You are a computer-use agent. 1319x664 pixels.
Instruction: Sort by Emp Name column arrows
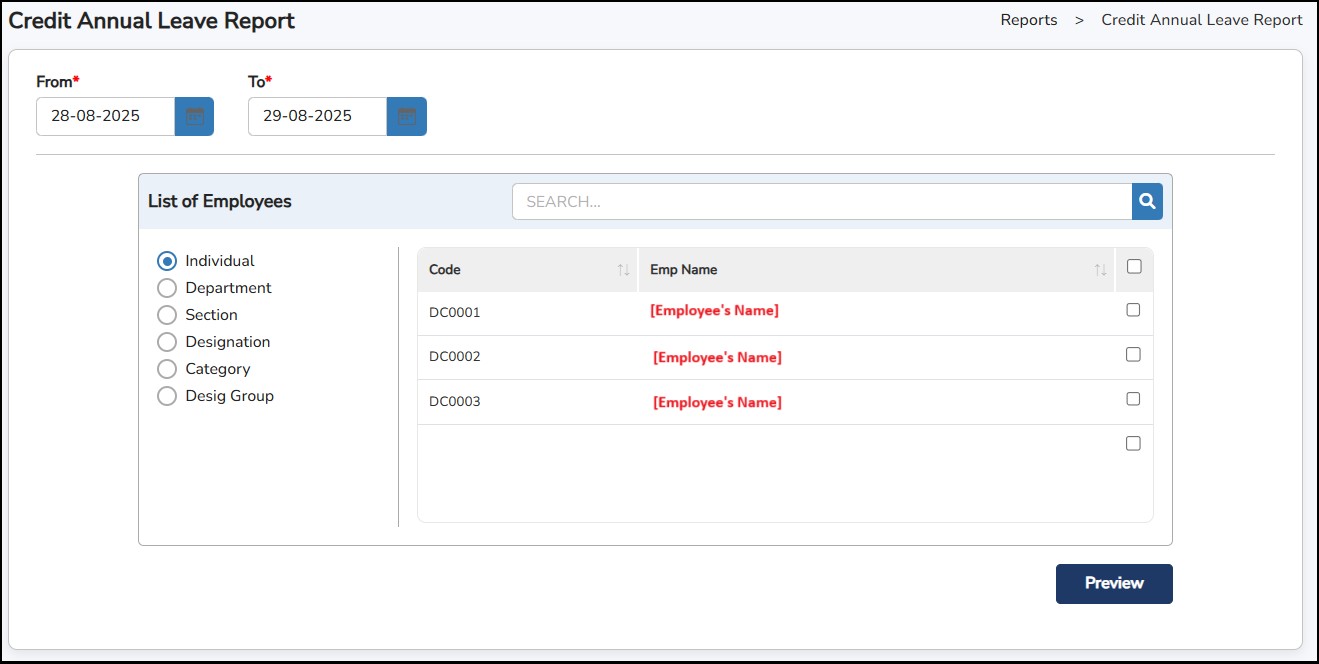(1100, 270)
